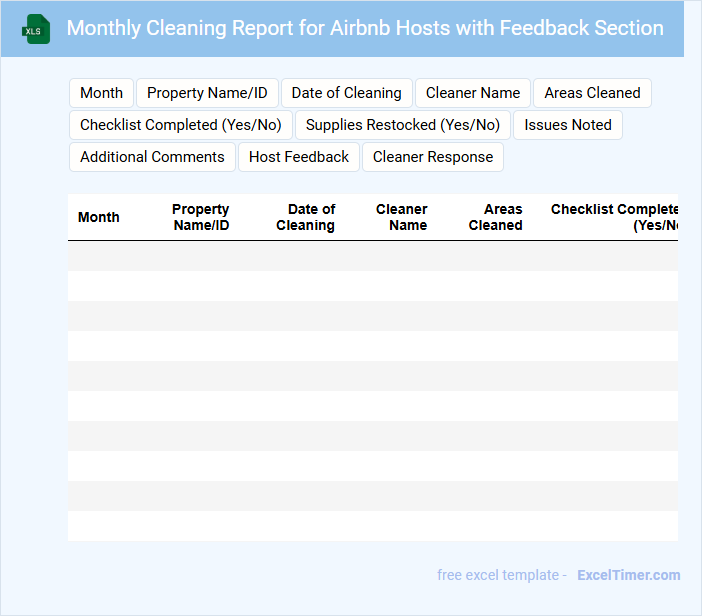Viewport: 702px width, 616px height.
Task: Click the report title in the header
Action: coord(365,28)
